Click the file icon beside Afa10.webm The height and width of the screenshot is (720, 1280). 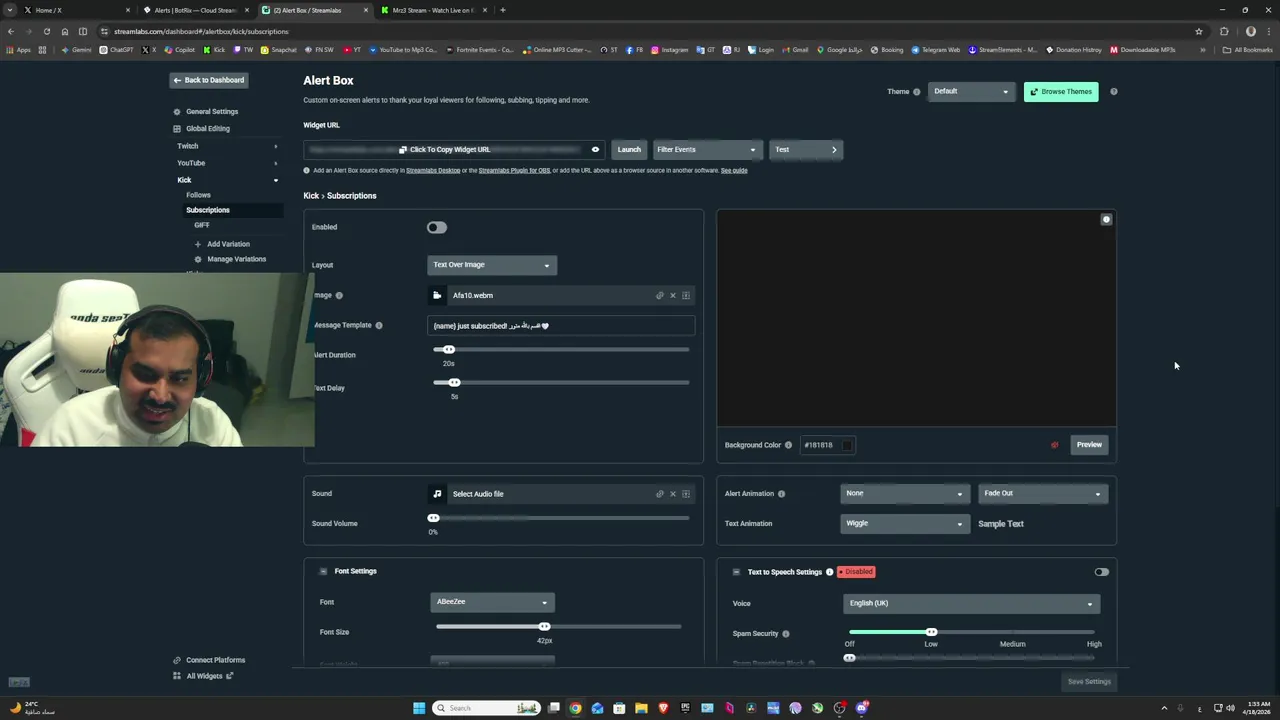click(437, 295)
